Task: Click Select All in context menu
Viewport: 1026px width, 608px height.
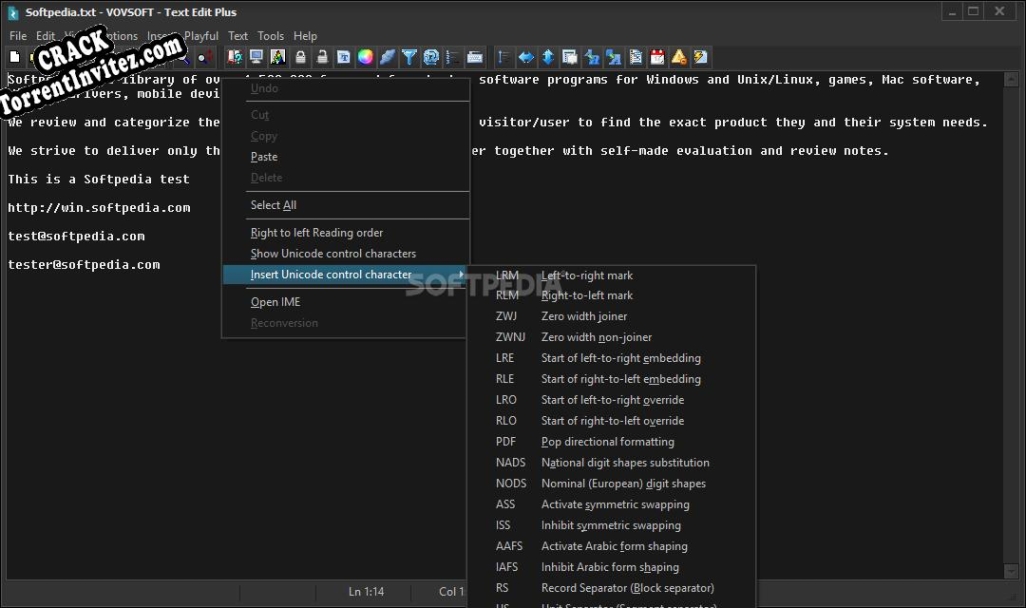Action: [x=273, y=205]
